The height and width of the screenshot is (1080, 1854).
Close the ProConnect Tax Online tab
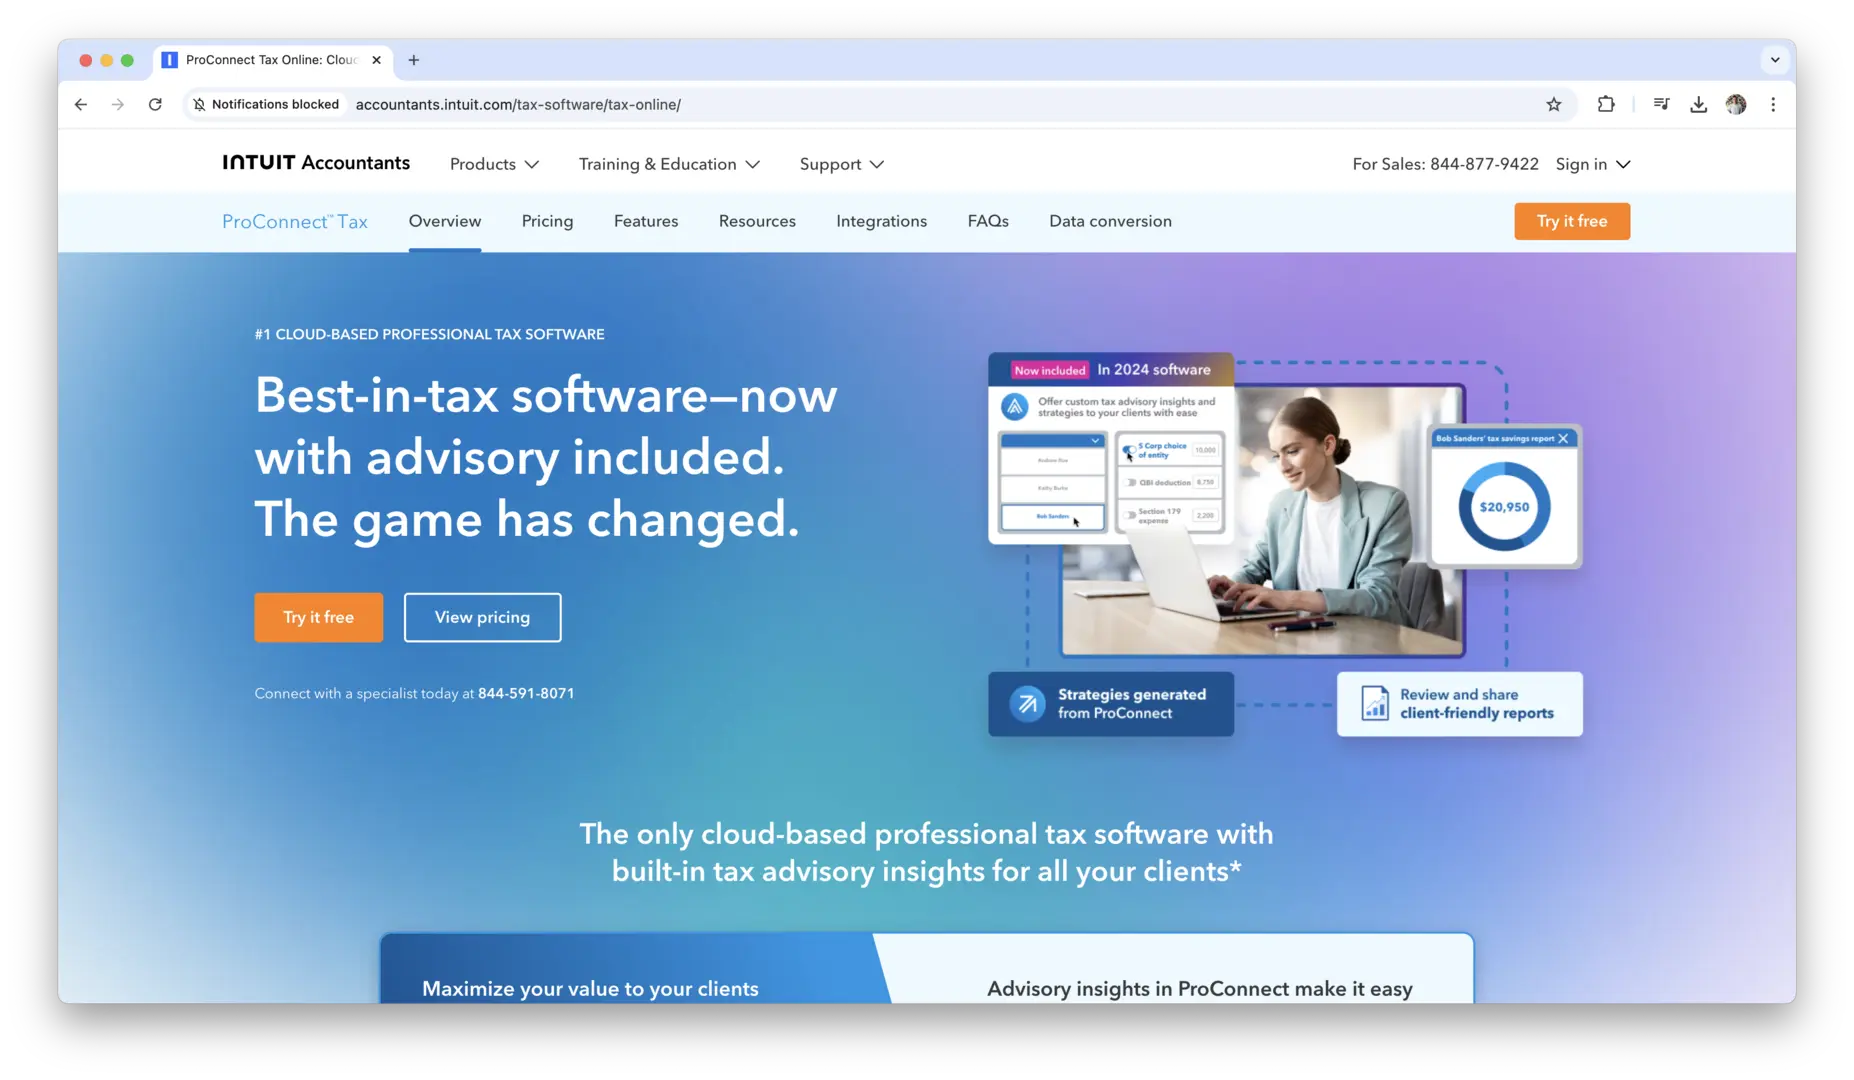click(x=376, y=60)
